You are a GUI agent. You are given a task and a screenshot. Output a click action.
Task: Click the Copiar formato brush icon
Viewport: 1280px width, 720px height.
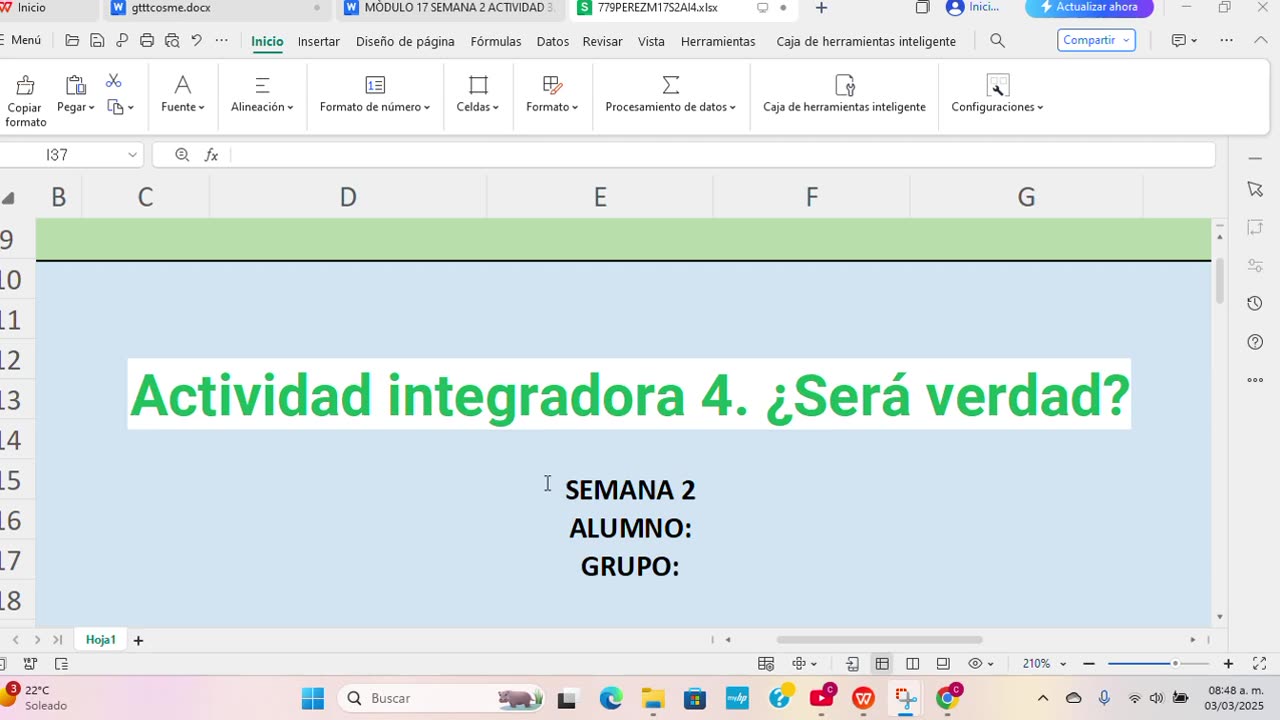pyautogui.click(x=25, y=85)
